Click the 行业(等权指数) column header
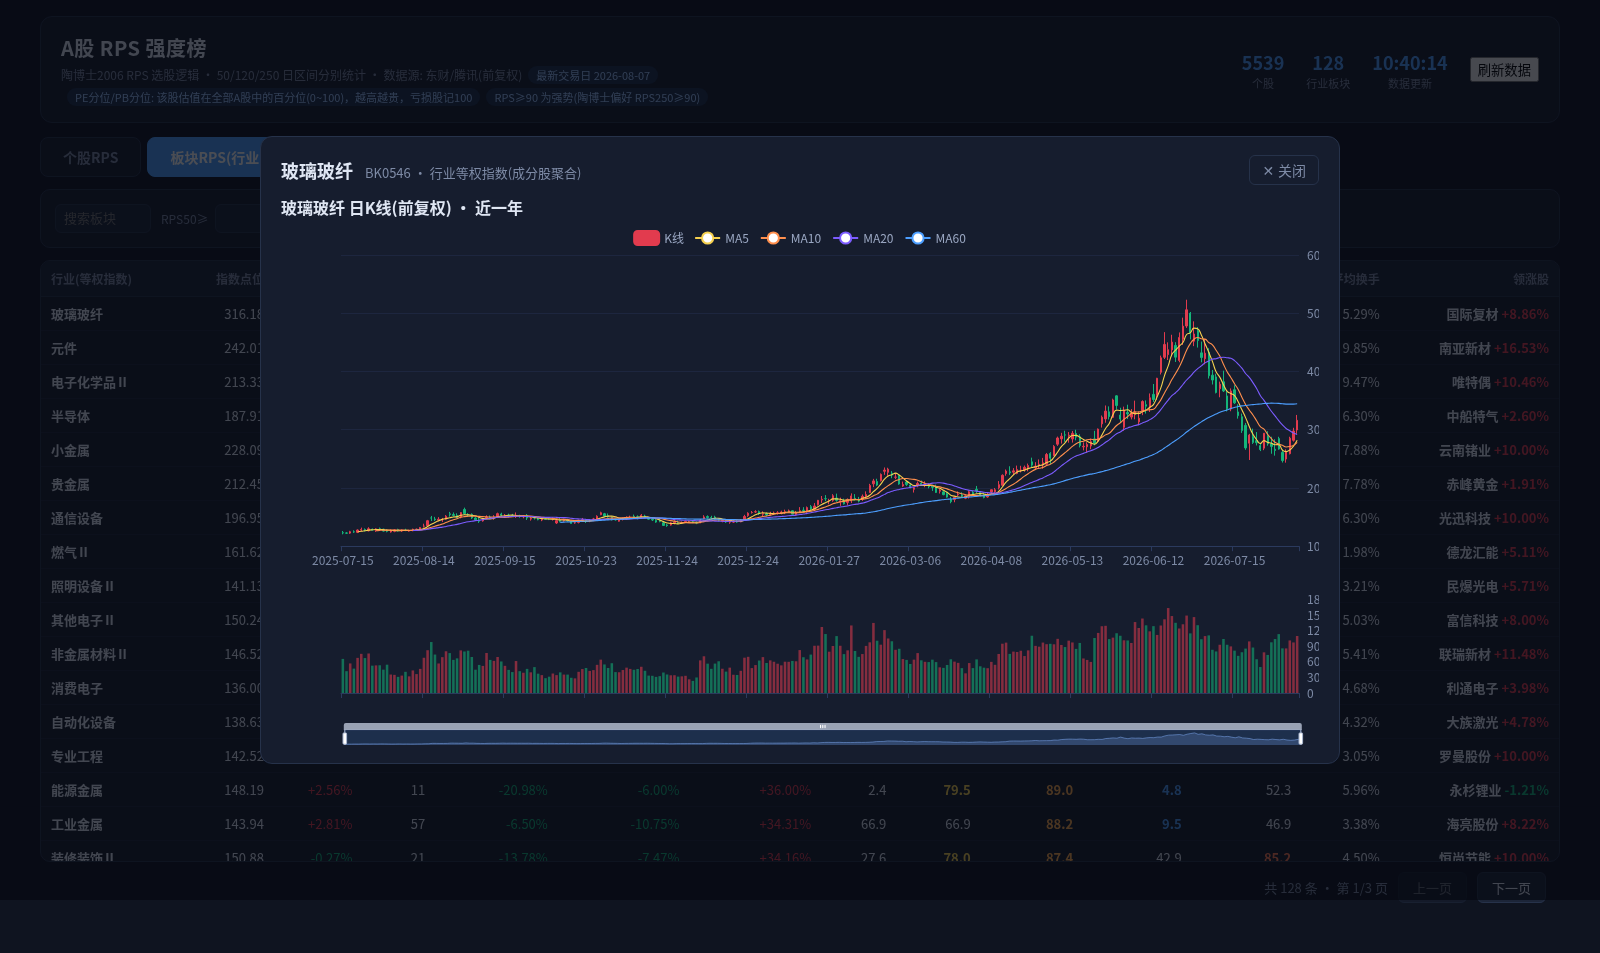1600x953 pixels. (91, 279)
